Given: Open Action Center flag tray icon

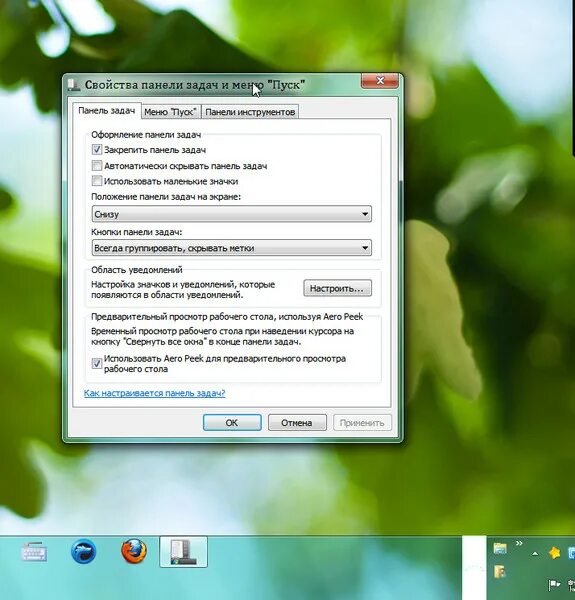Looking at the screenshot, I should (554, 584).
